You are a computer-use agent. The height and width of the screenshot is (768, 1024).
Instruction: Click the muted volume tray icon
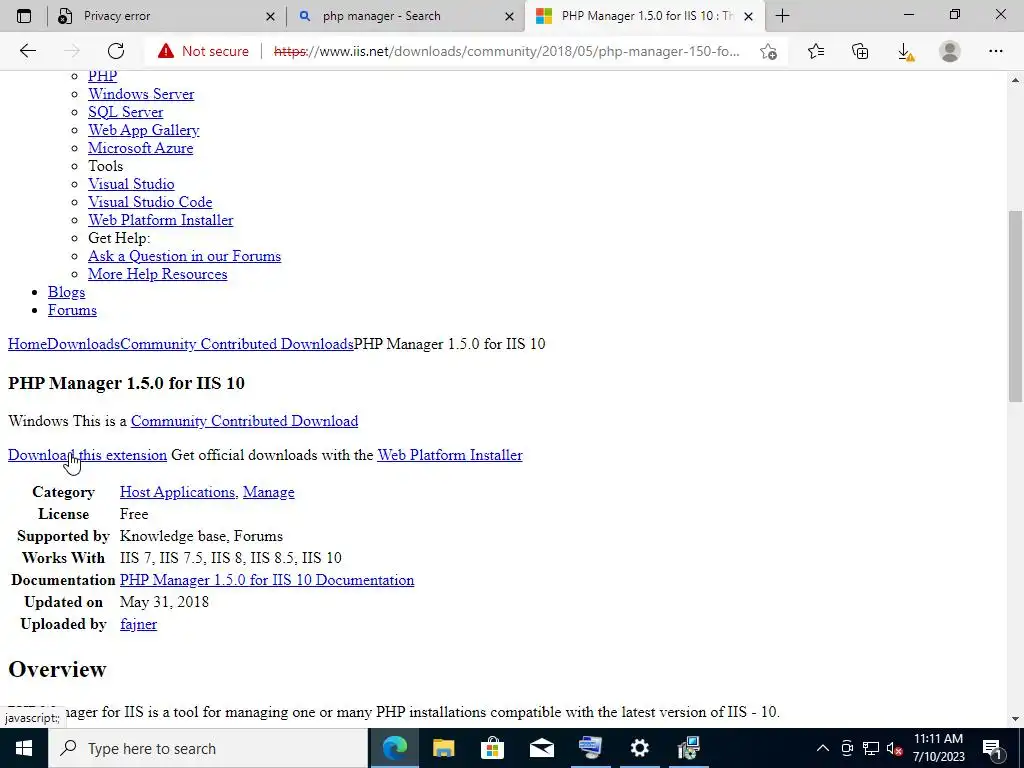894,748
